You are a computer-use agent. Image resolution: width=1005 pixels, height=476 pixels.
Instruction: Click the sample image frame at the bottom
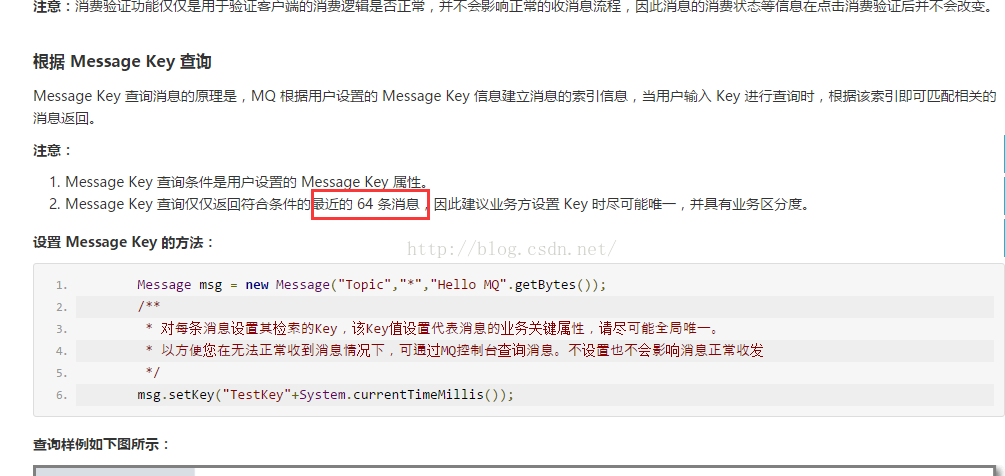point(519,471)
